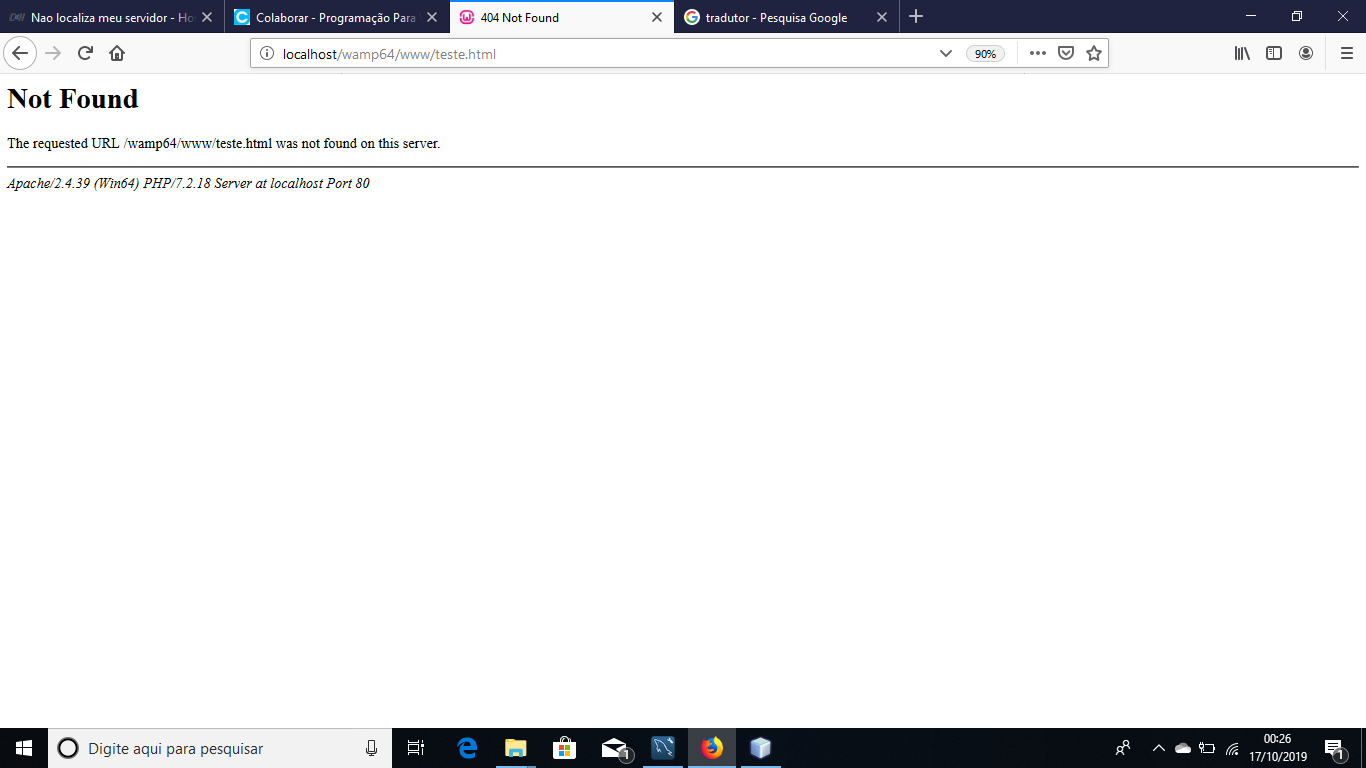Open the page actions three-dot menu
Viewport: 1366px width, 768px height.
pyautogui.click(x=1038, y=54)
